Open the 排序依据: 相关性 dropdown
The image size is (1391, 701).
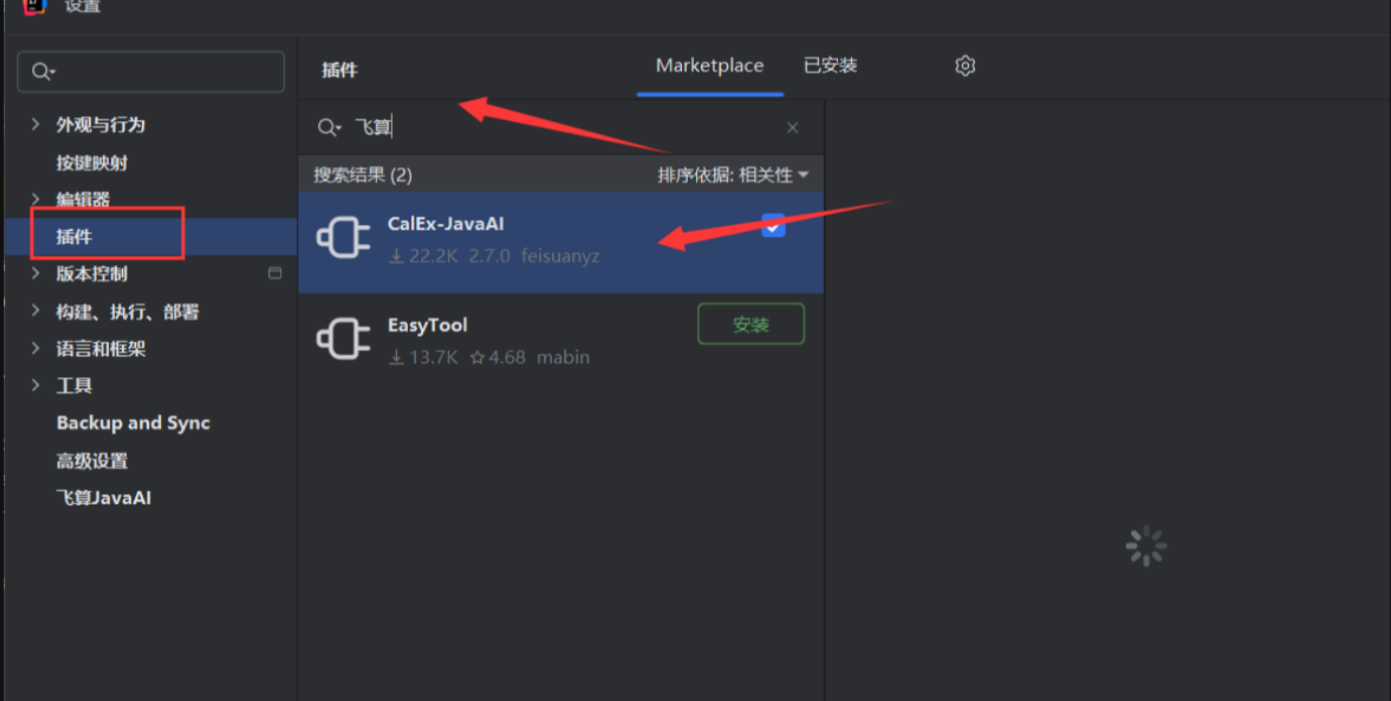(733, 175)
